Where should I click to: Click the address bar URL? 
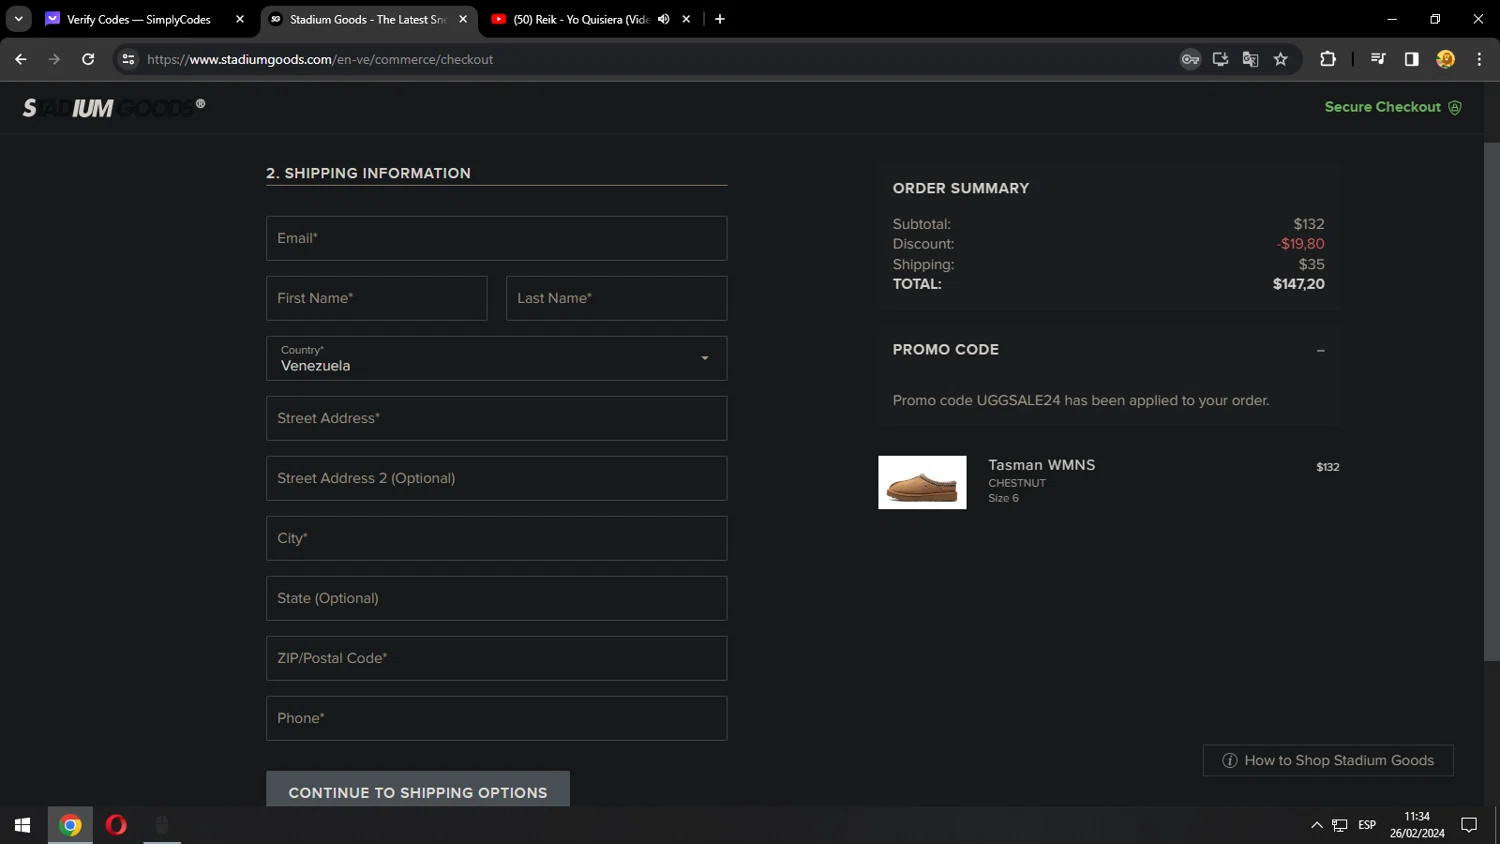[x=320, y=59]
